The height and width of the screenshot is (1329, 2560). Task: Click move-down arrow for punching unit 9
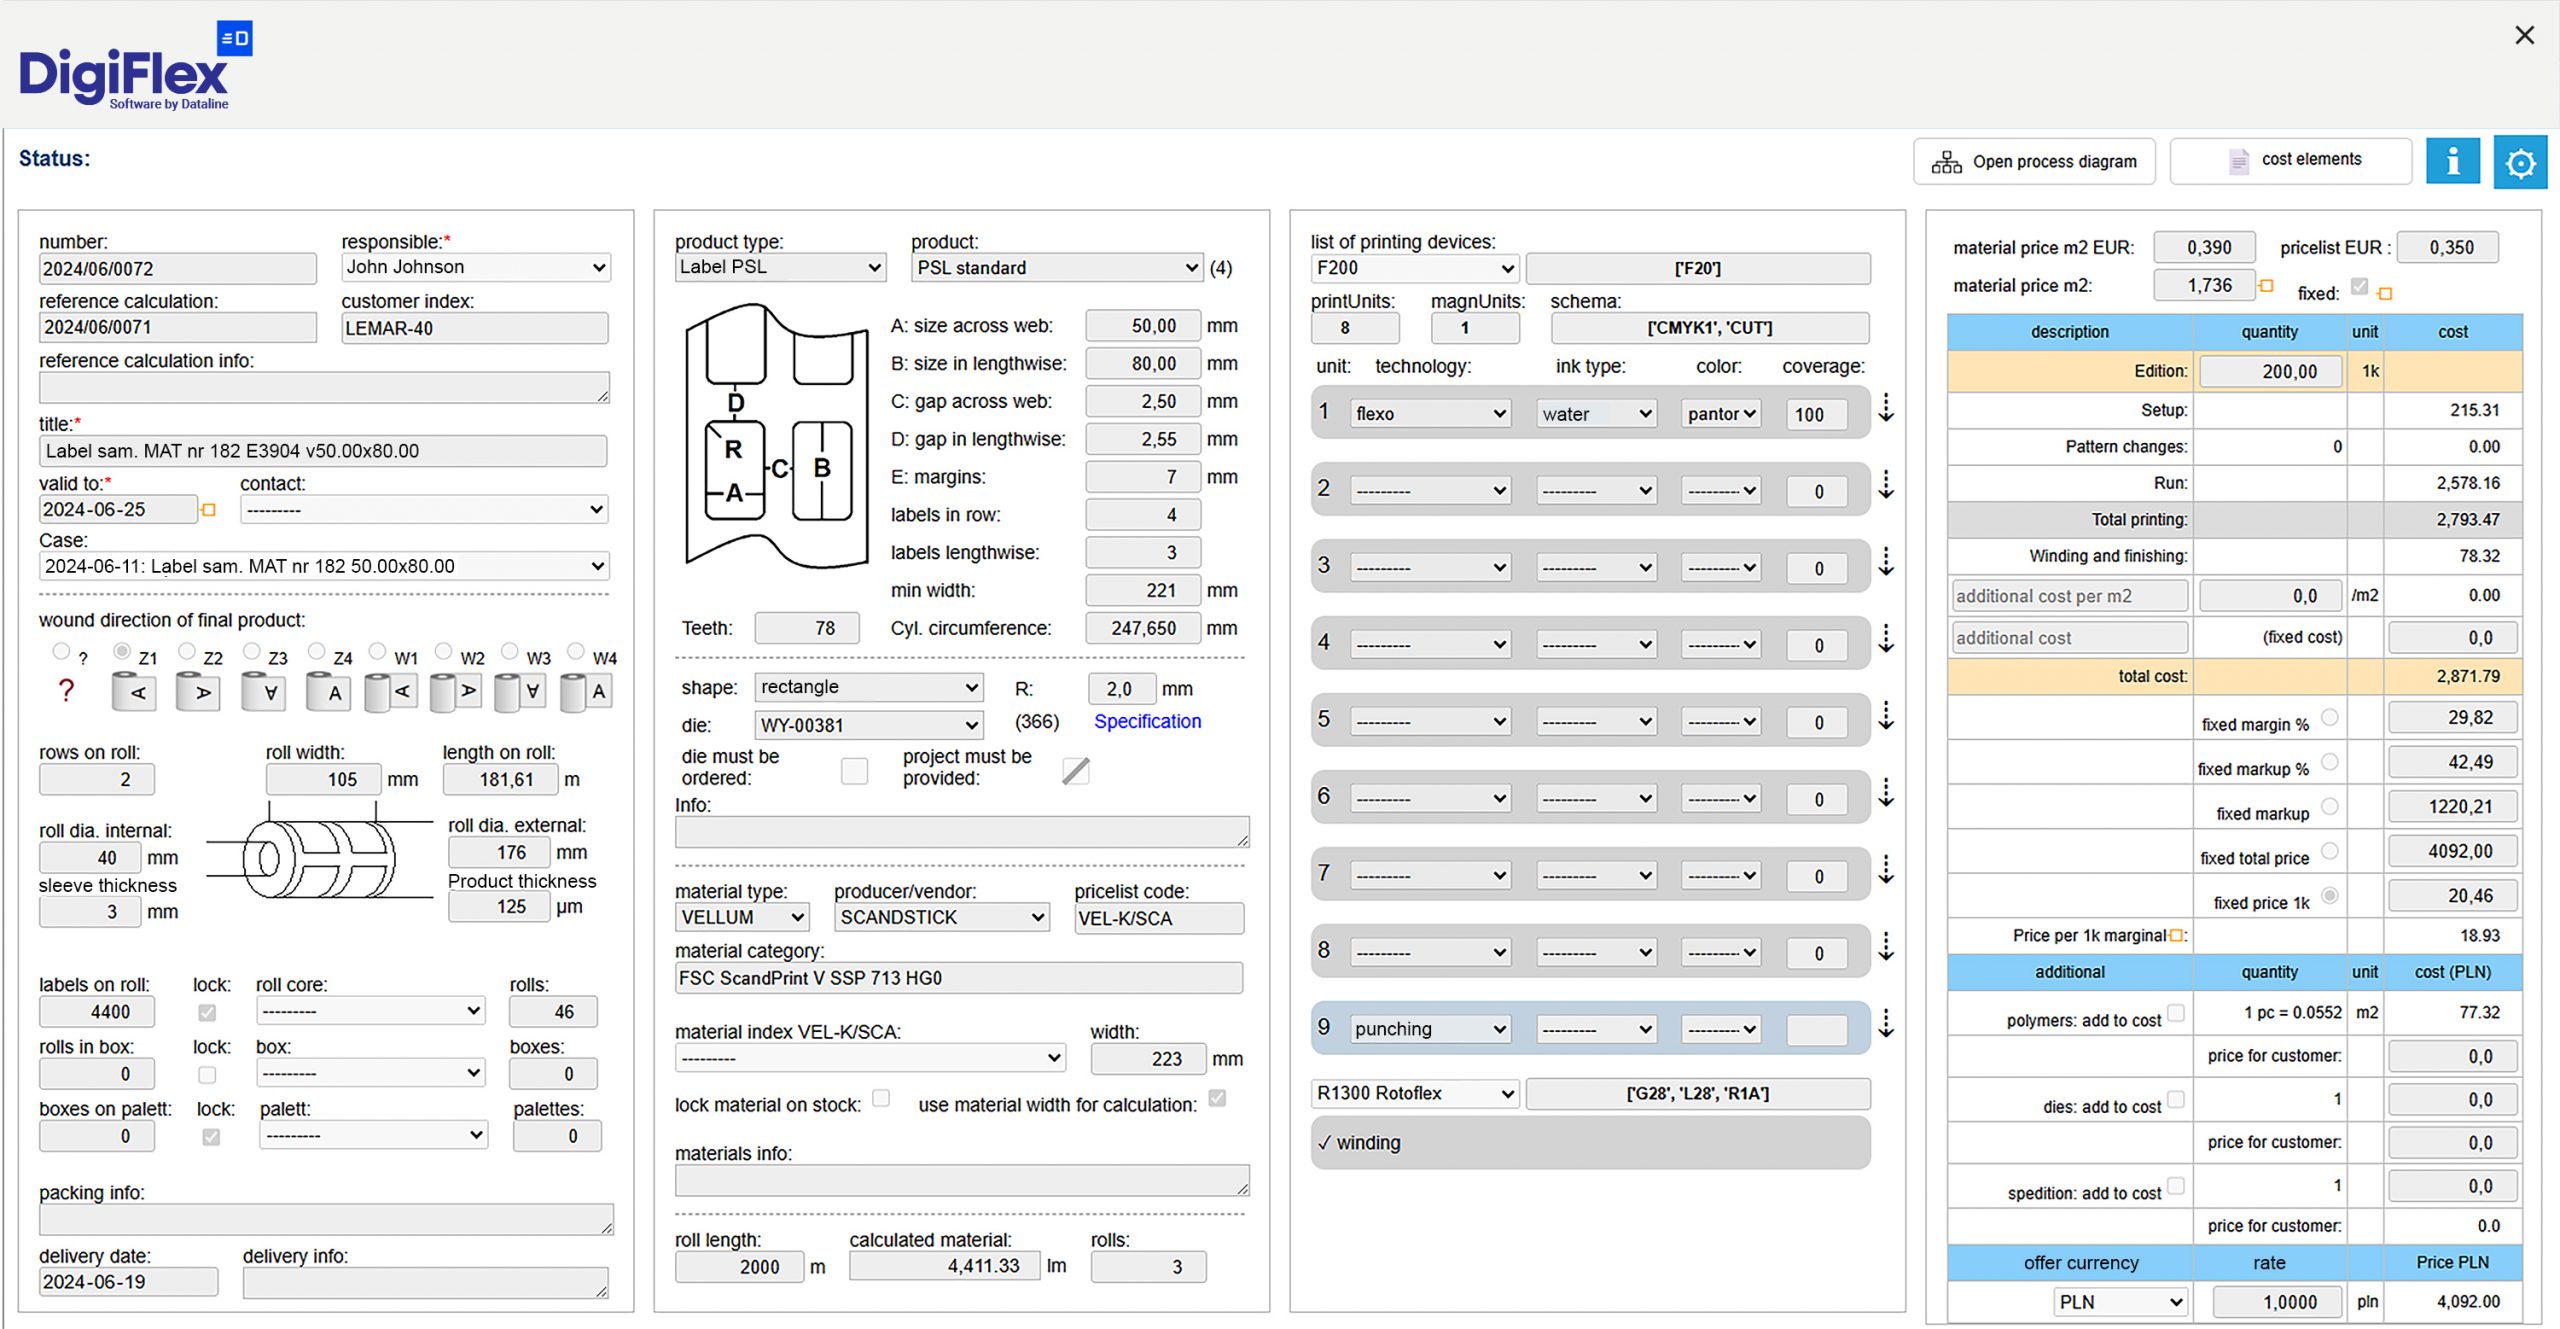pyautogui.click(x=1886, y=1023)
